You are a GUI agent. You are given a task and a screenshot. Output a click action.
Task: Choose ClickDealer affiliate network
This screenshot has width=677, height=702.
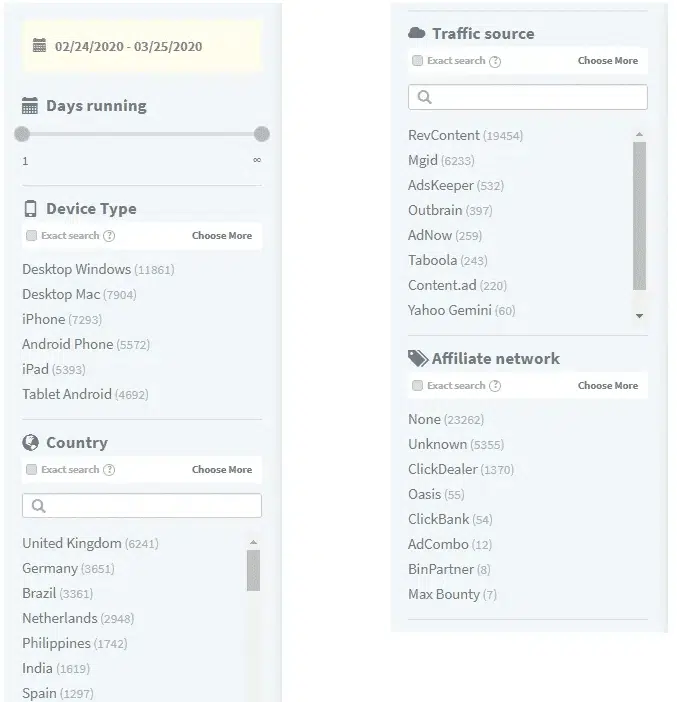pyautogui.click(x=443, y=470)
